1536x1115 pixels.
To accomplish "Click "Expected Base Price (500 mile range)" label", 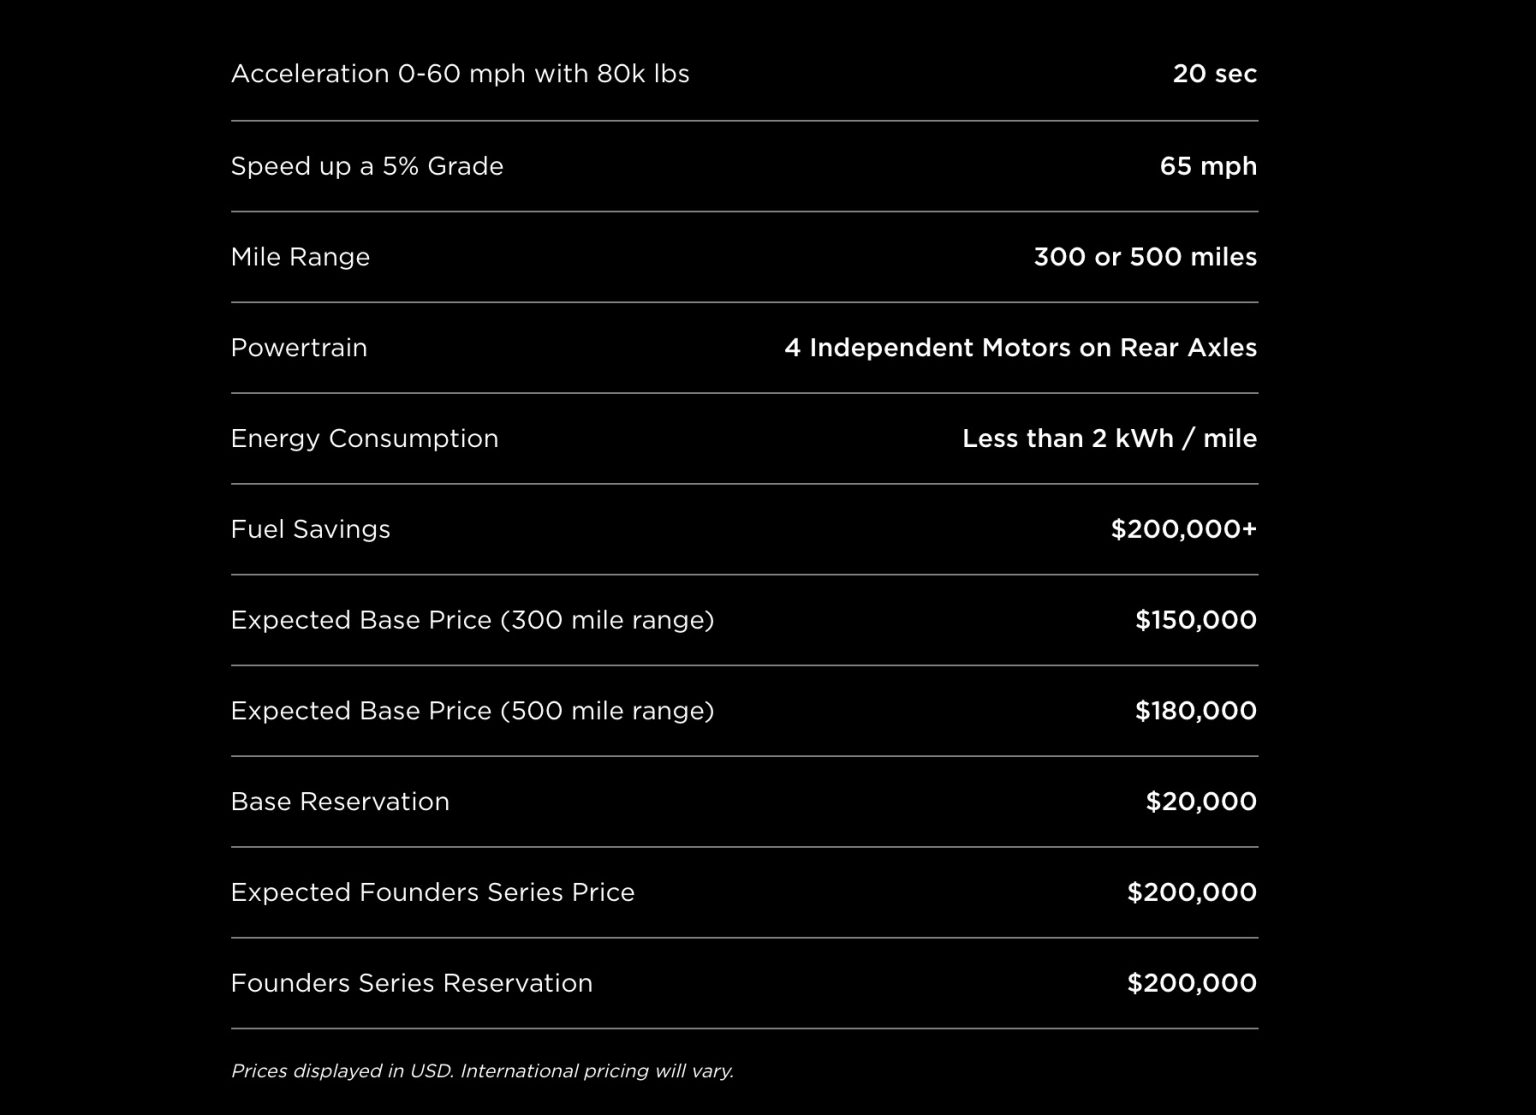I will pyautogui.click(x=472, y=711).
